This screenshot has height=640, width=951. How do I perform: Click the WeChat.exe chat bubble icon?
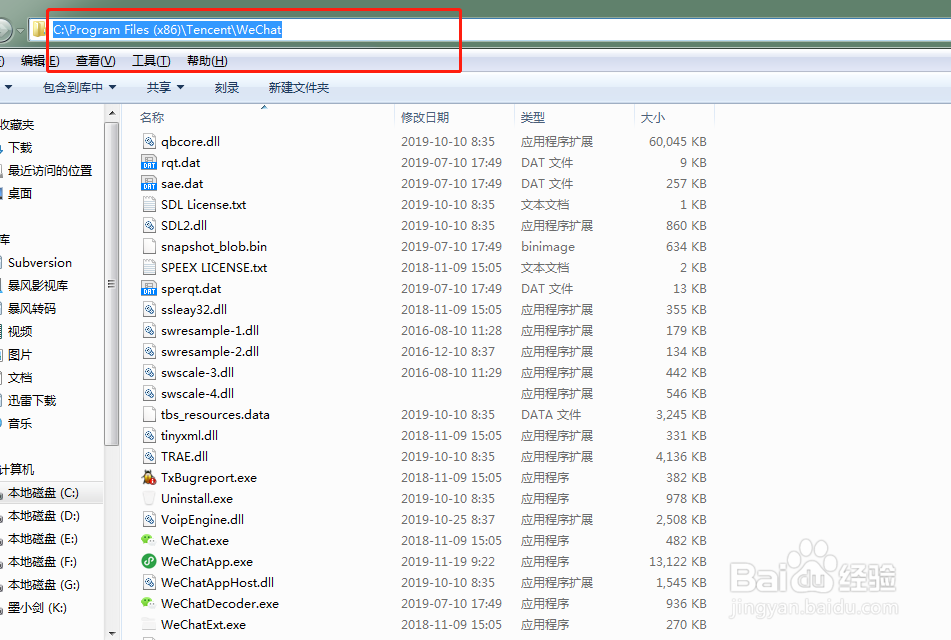tap(149, 540)
